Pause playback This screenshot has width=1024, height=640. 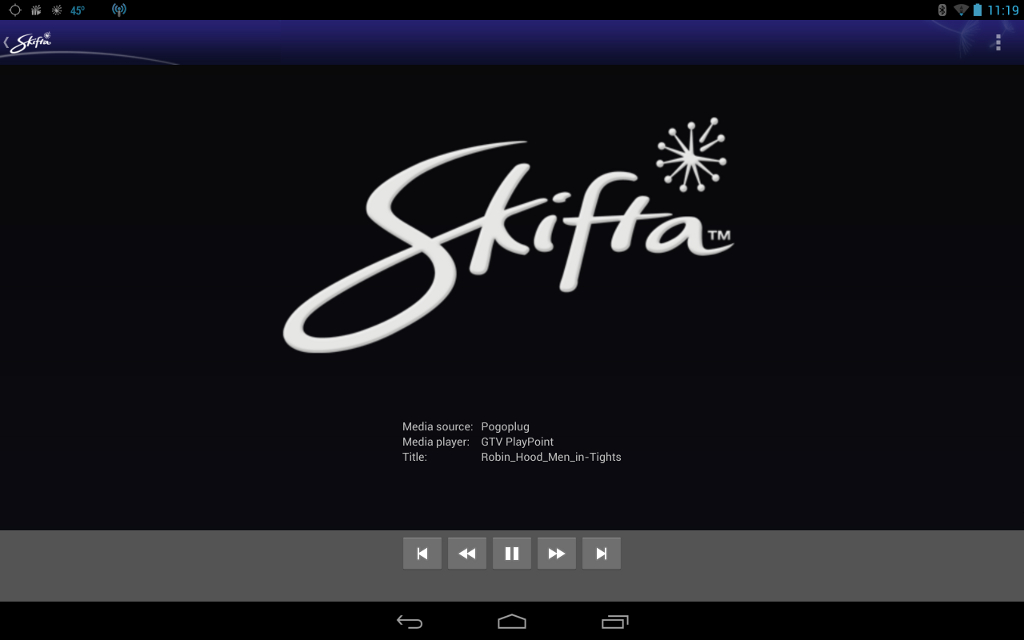511,553
